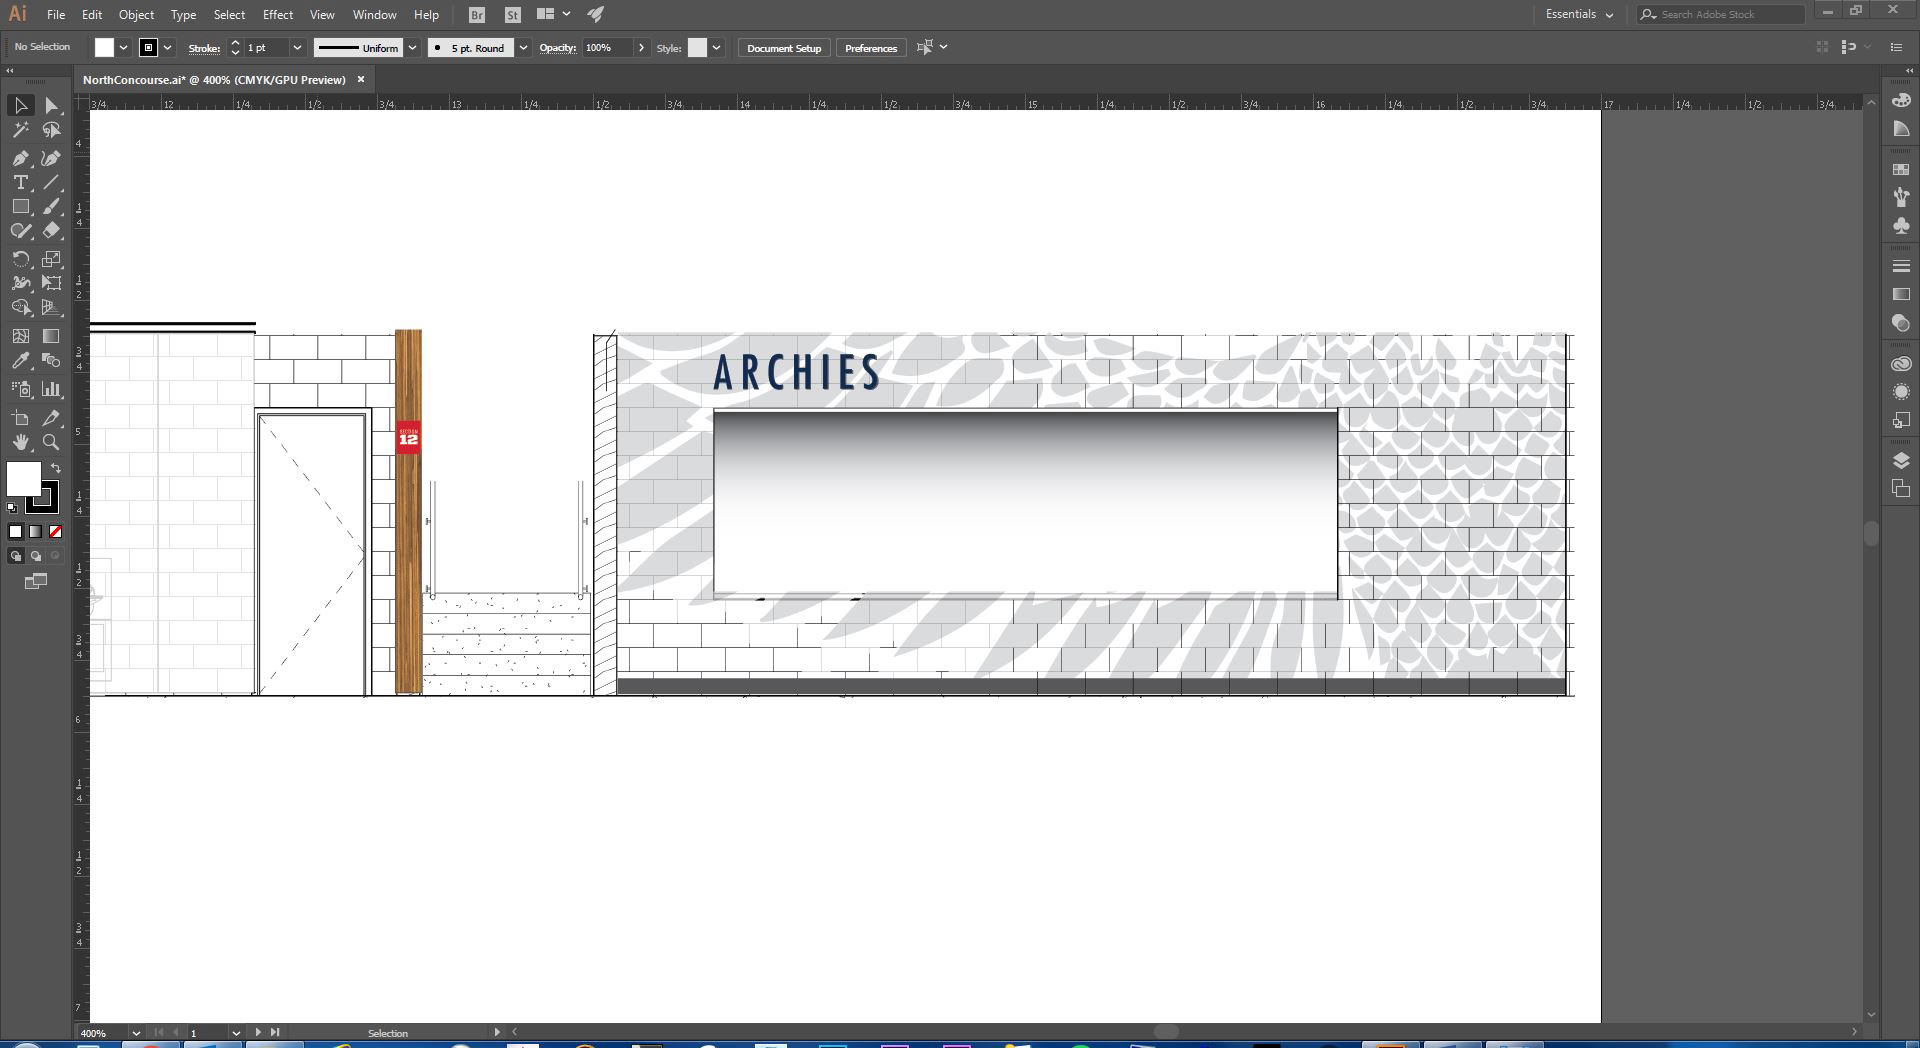The width and height of the screenshot is (1920, 1048).
Task: Open the Essentials workspace switcher
Action: click(1579, 14)
